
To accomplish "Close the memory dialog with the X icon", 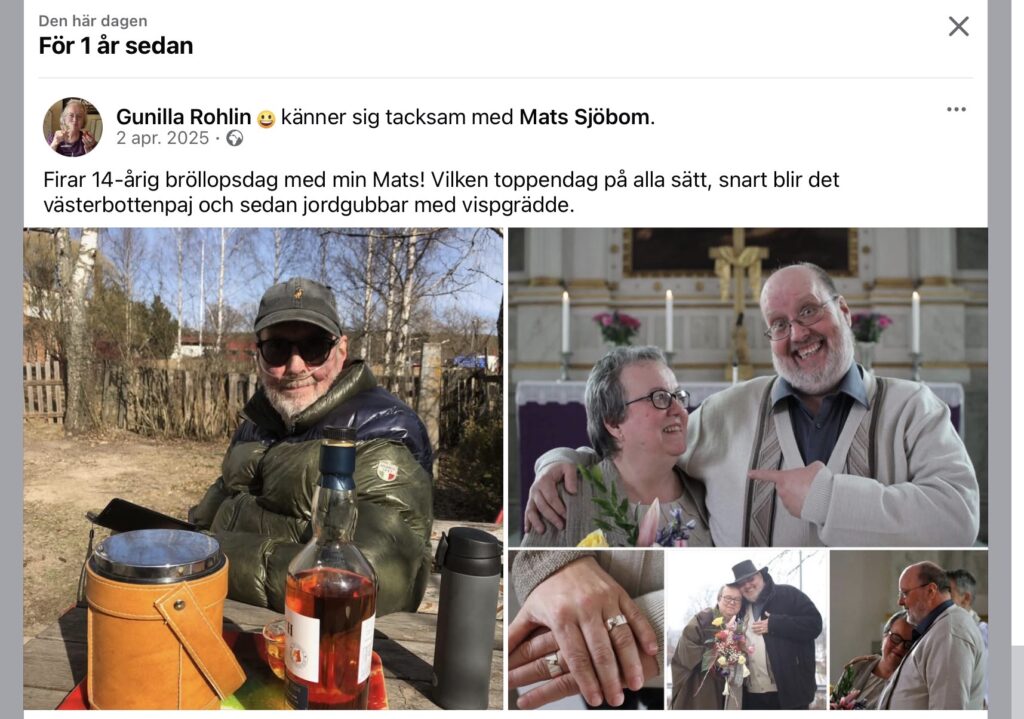I will 958,27.
